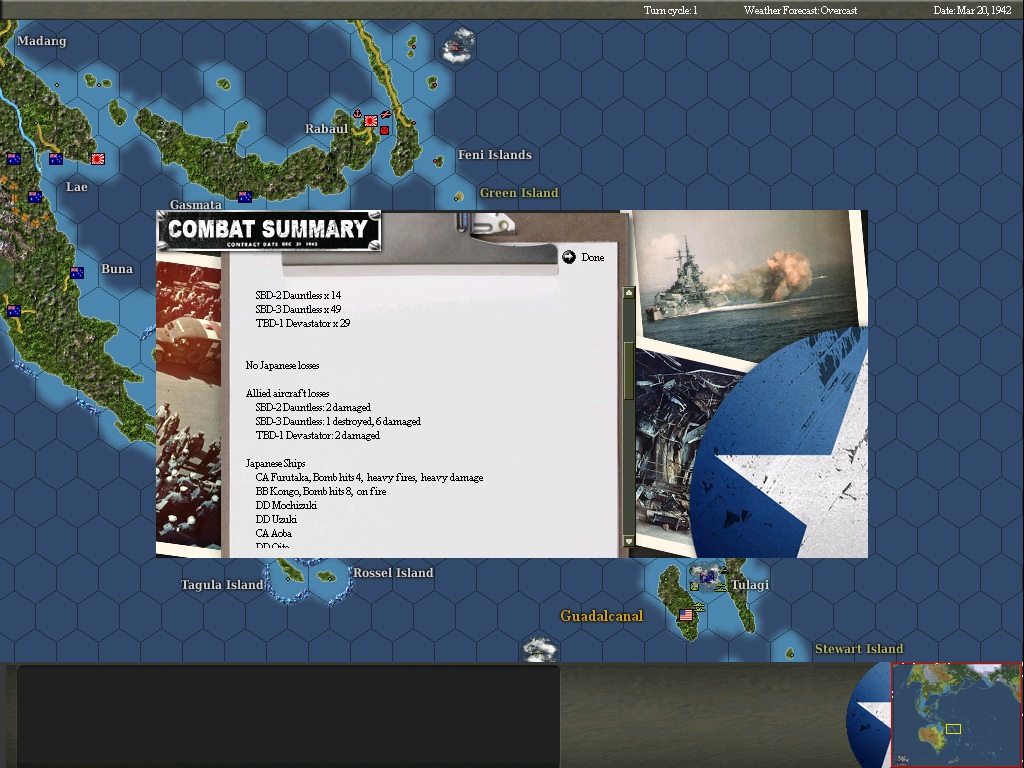1024x768 pixels.
Task: Click 'TBD-1 Devastator: 2 damaged' line
Action: coord(317,435)
